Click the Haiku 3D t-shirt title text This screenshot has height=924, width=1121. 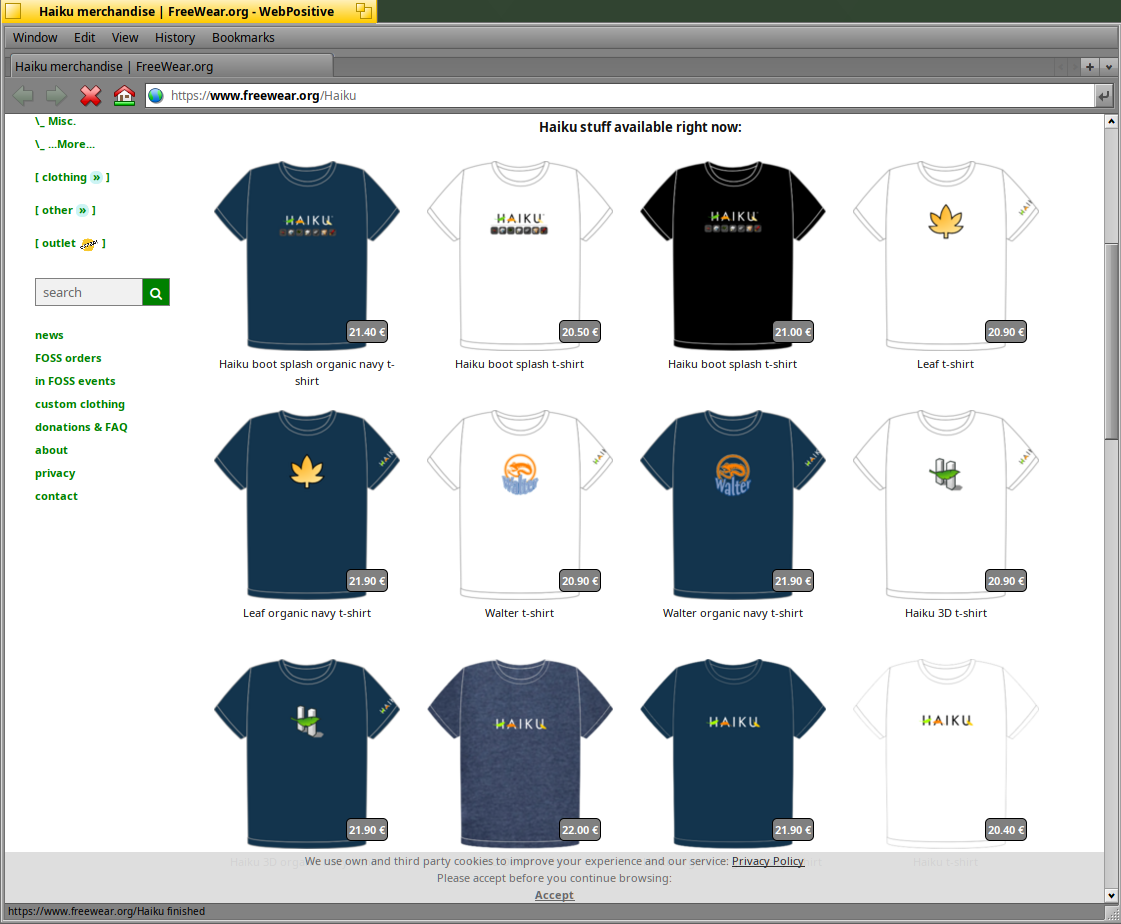[x=945, y=613]
